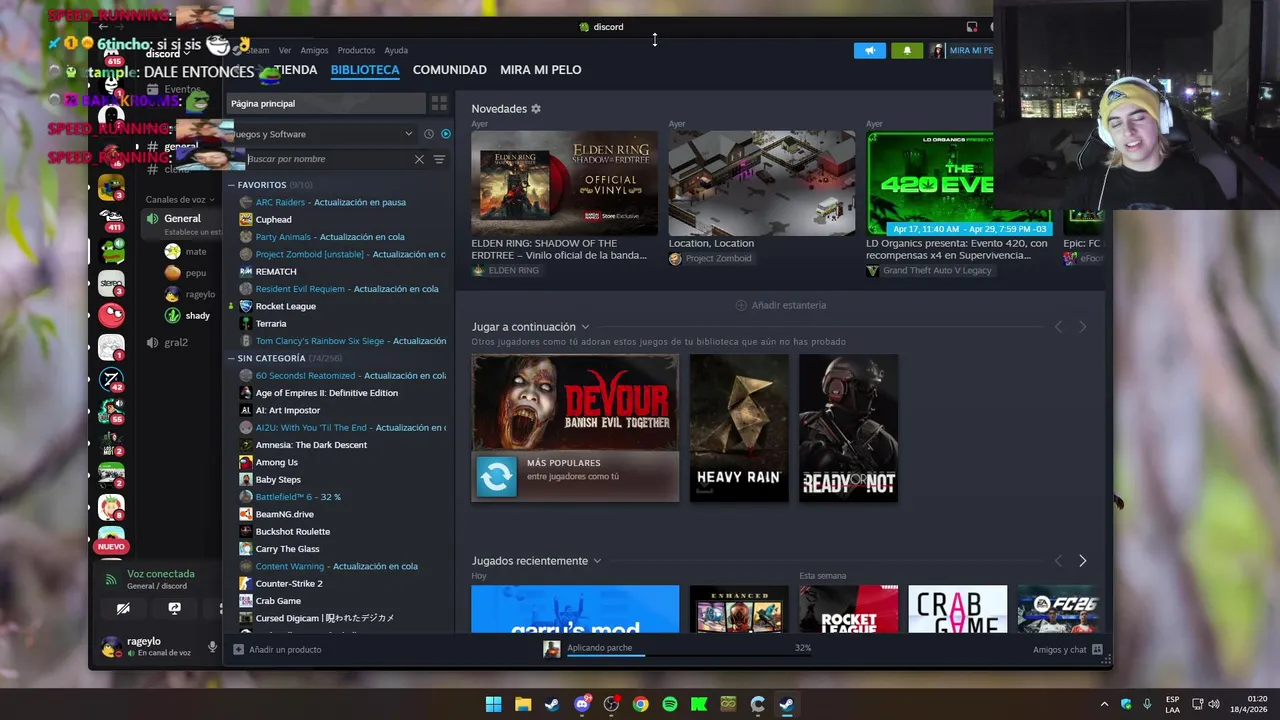The width and height of the screenshot is (1280, 720).
Task: Open the Novedades settings gear
Action: tap(536, 108)
